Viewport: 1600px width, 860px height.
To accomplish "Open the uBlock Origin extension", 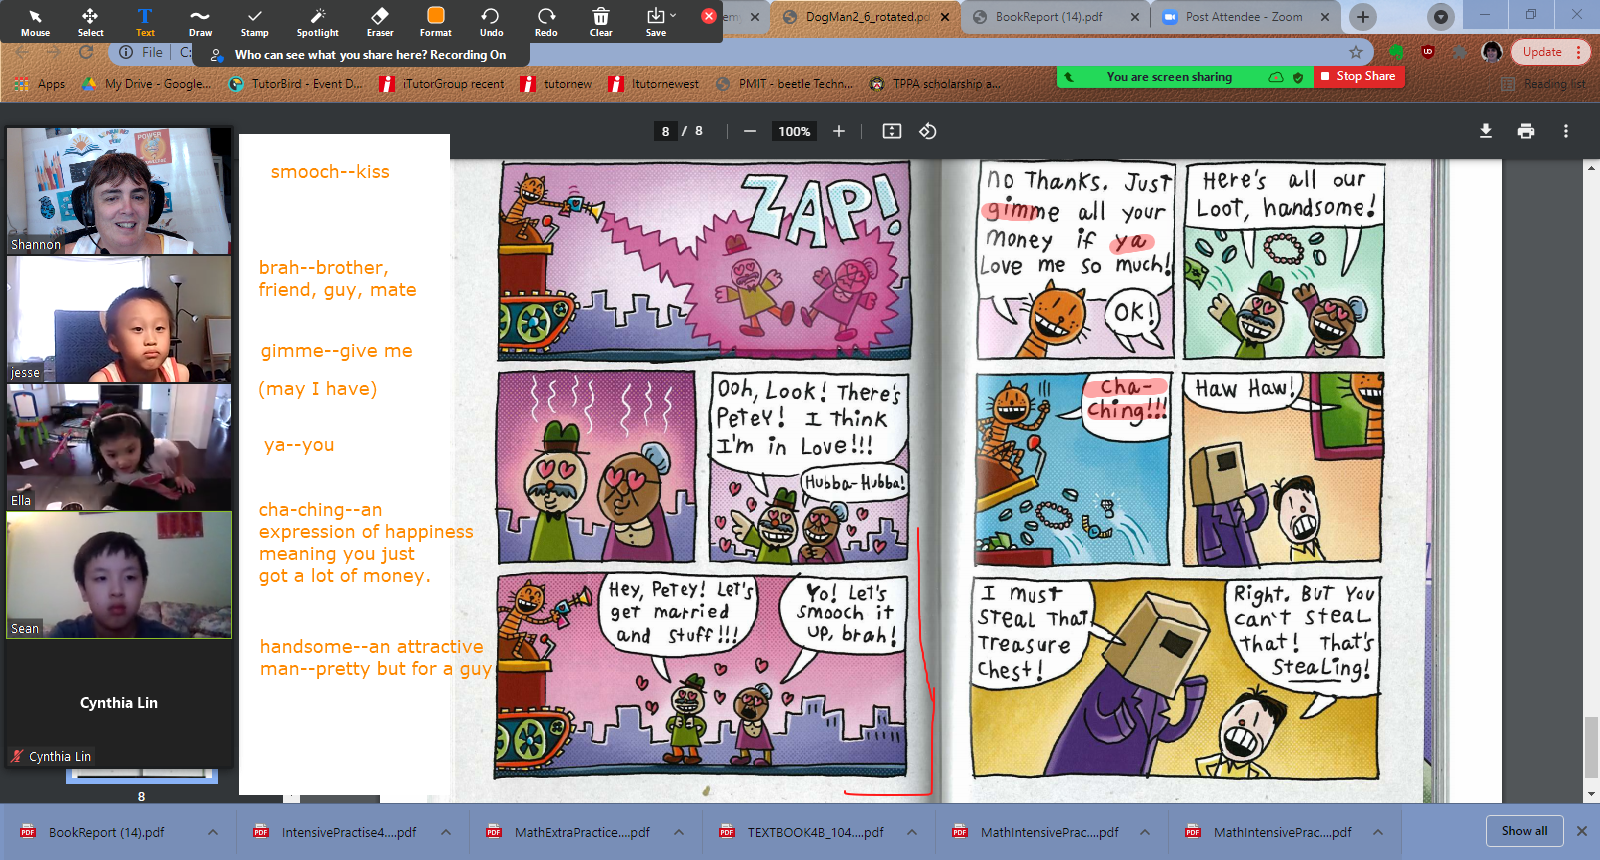I will click(x=1428, y=52).
